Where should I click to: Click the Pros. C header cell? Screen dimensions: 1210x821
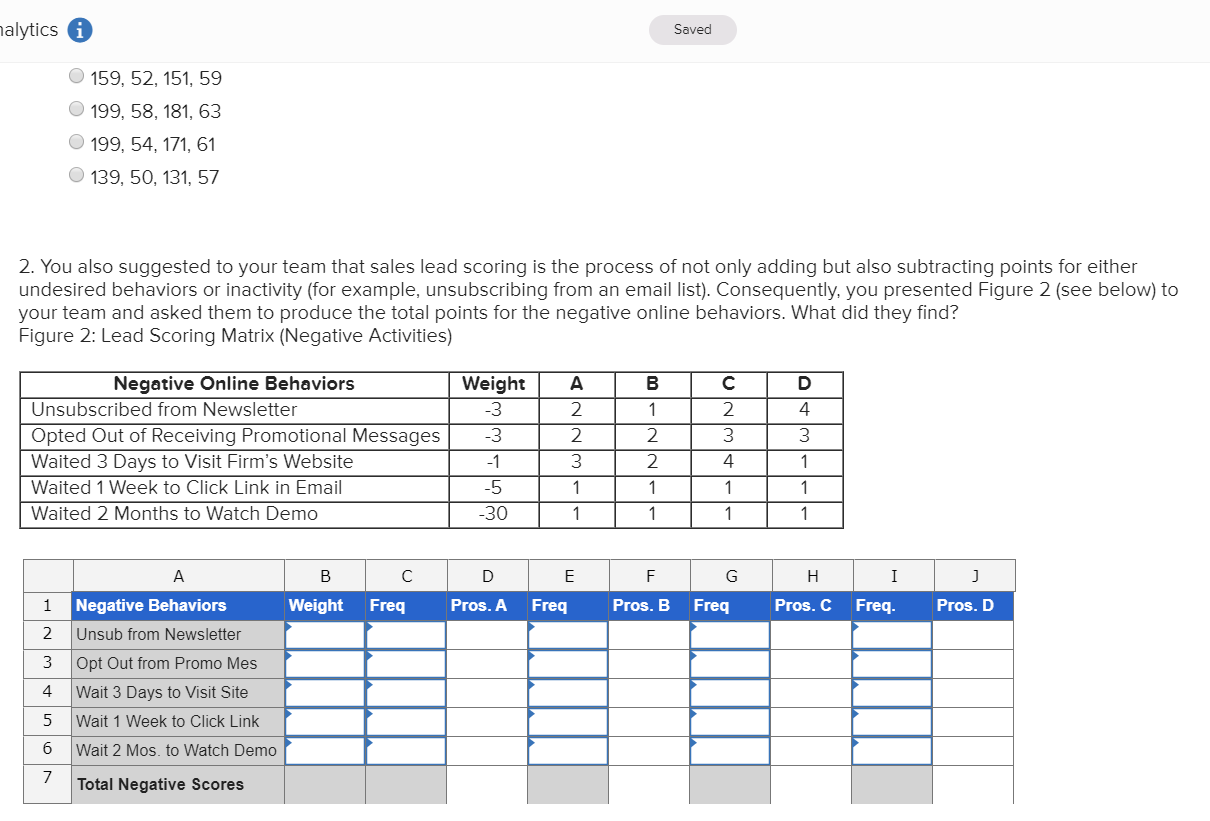click(x=811, y=606)
